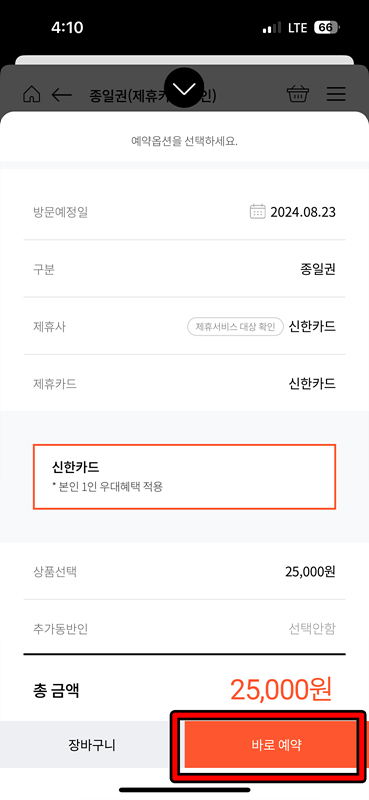
Task: Open the 제휴카드 selector showing 신한카드
Action: point(184,384)
